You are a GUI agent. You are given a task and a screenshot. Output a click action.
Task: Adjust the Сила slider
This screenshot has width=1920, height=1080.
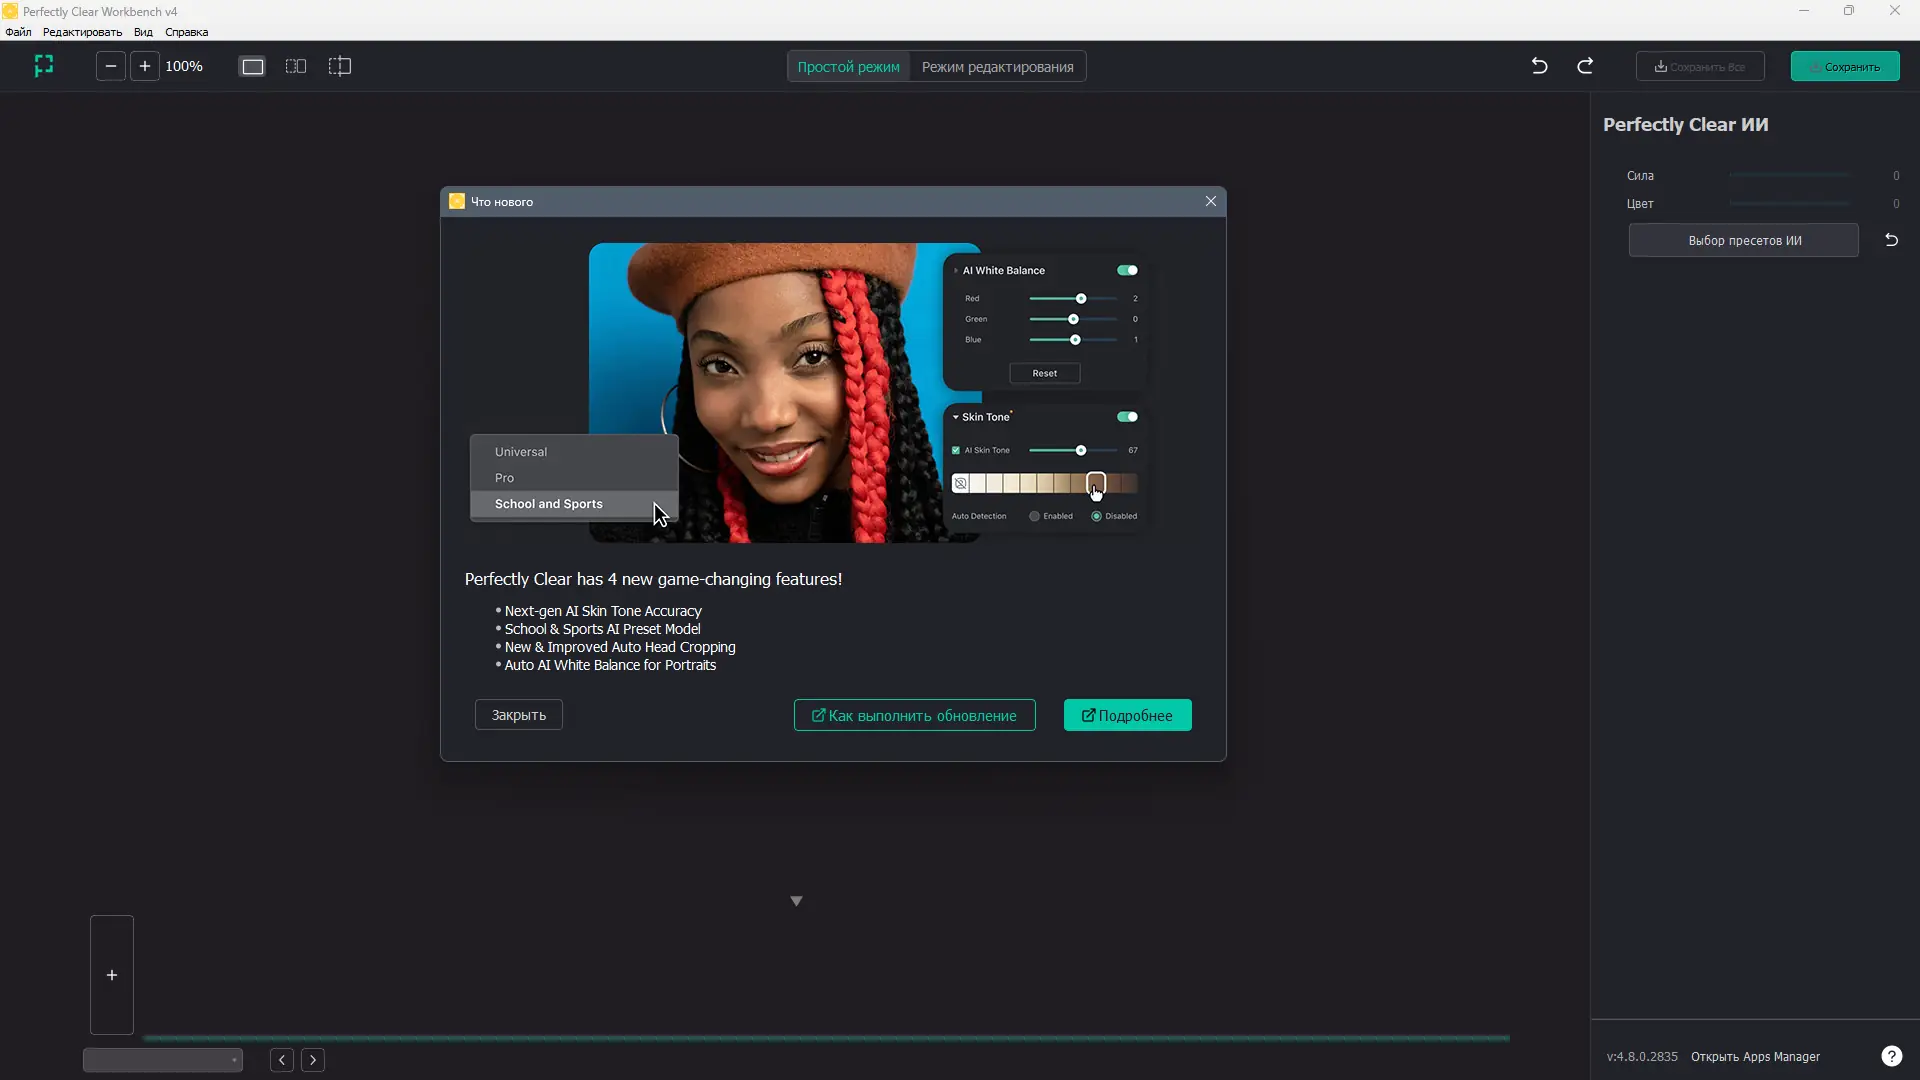(1789, 175)
